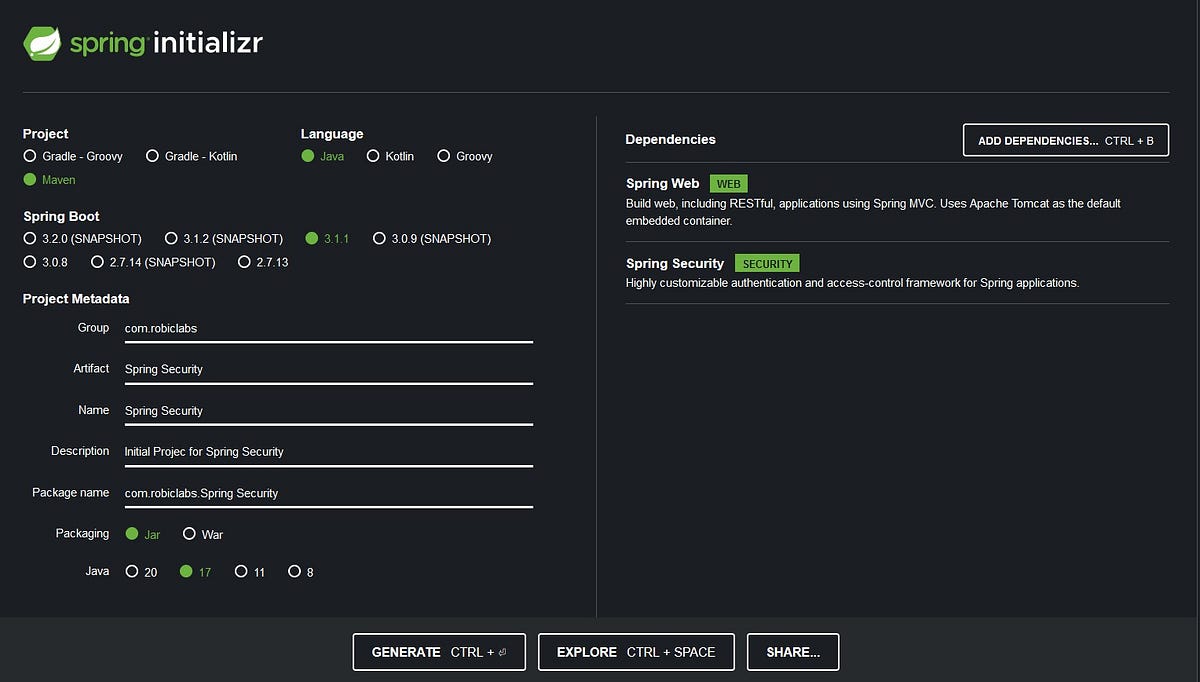Focus the Name input field
The height and width of the screenshot is (682, 1200).
pos(328,411)
